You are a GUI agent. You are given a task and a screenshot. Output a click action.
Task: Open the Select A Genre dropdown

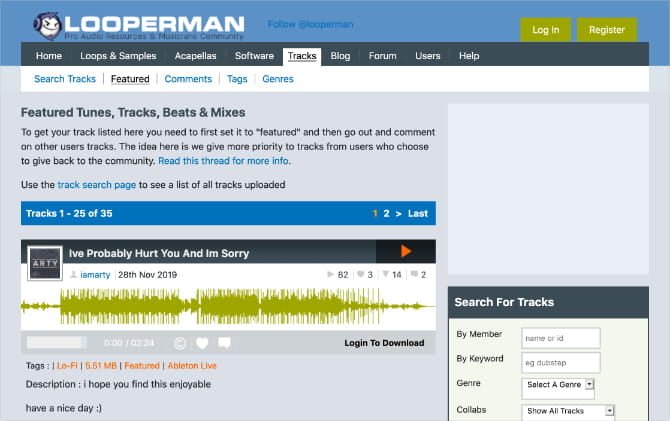point(558,384)
